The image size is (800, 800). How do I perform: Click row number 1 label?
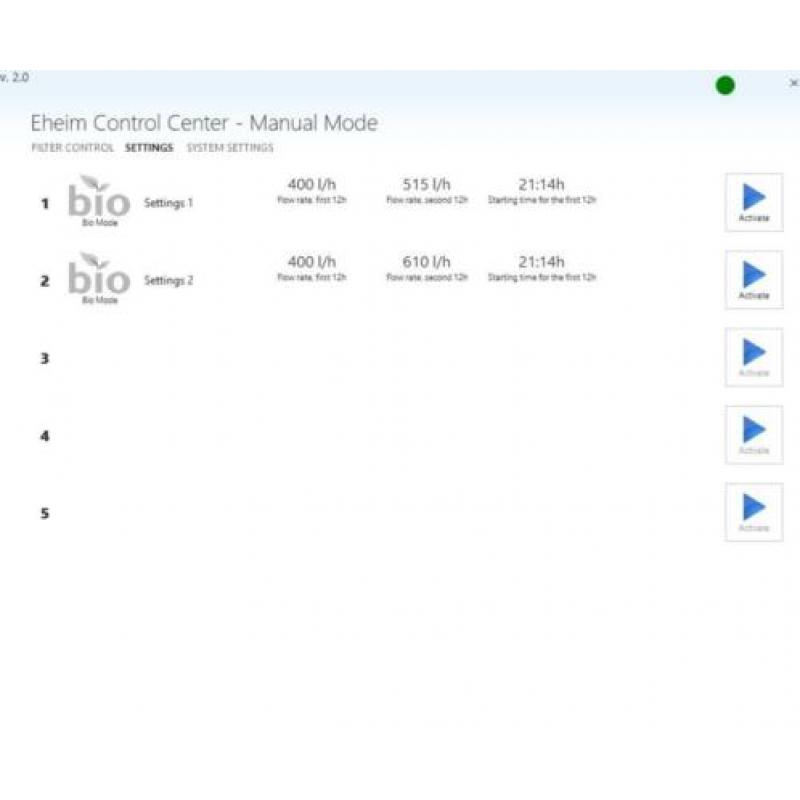coord(45,204)
